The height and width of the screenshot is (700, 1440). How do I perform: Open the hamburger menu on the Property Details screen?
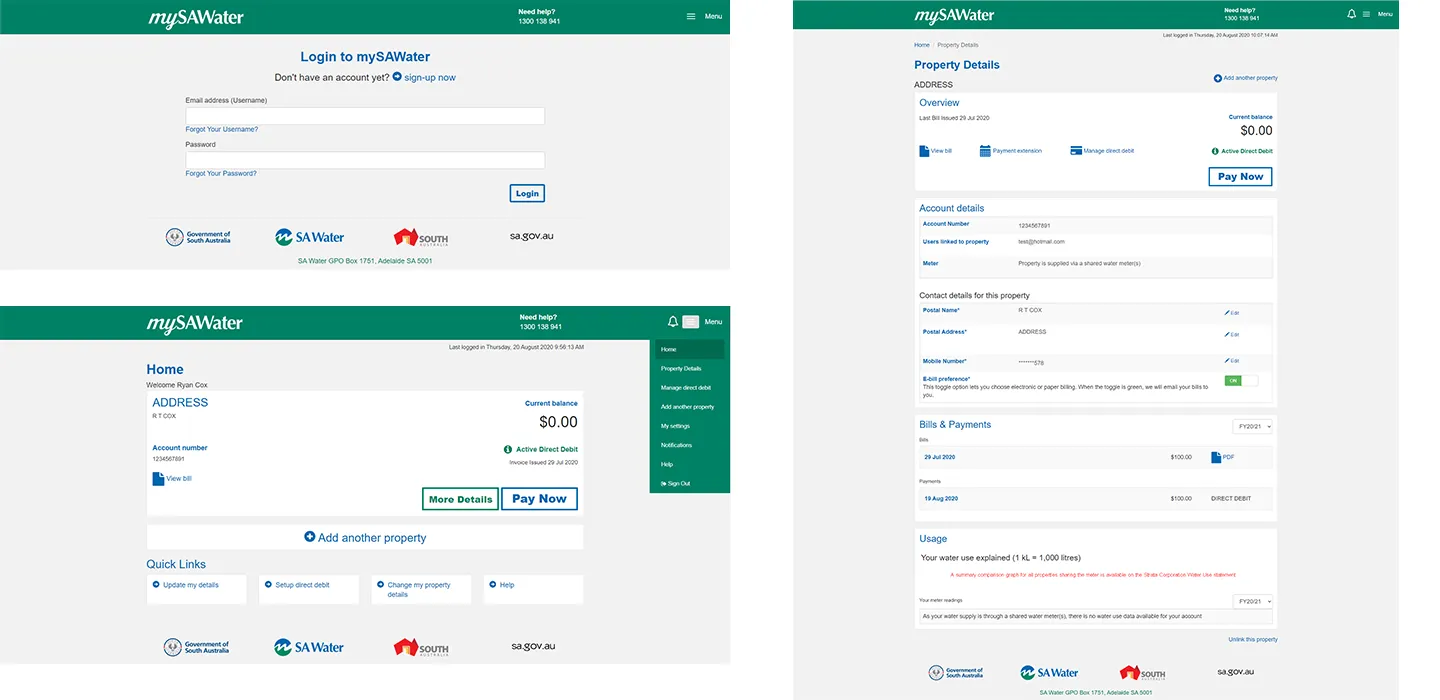click(1366, 14)
